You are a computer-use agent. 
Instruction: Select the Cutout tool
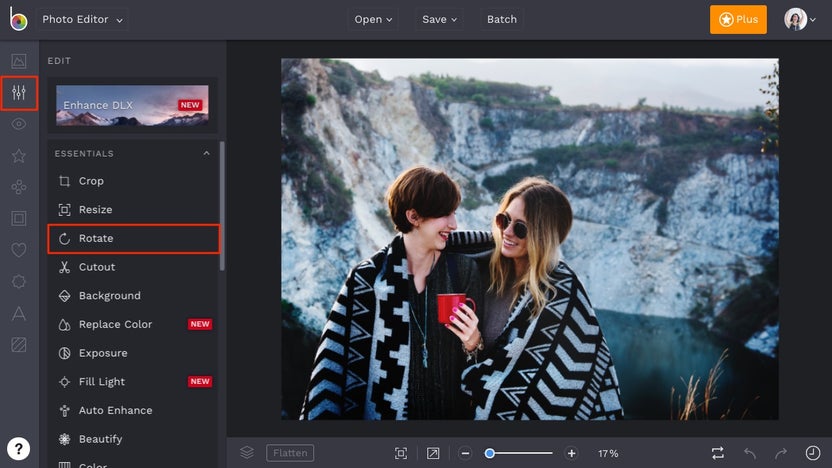click(x=133, y=267)
